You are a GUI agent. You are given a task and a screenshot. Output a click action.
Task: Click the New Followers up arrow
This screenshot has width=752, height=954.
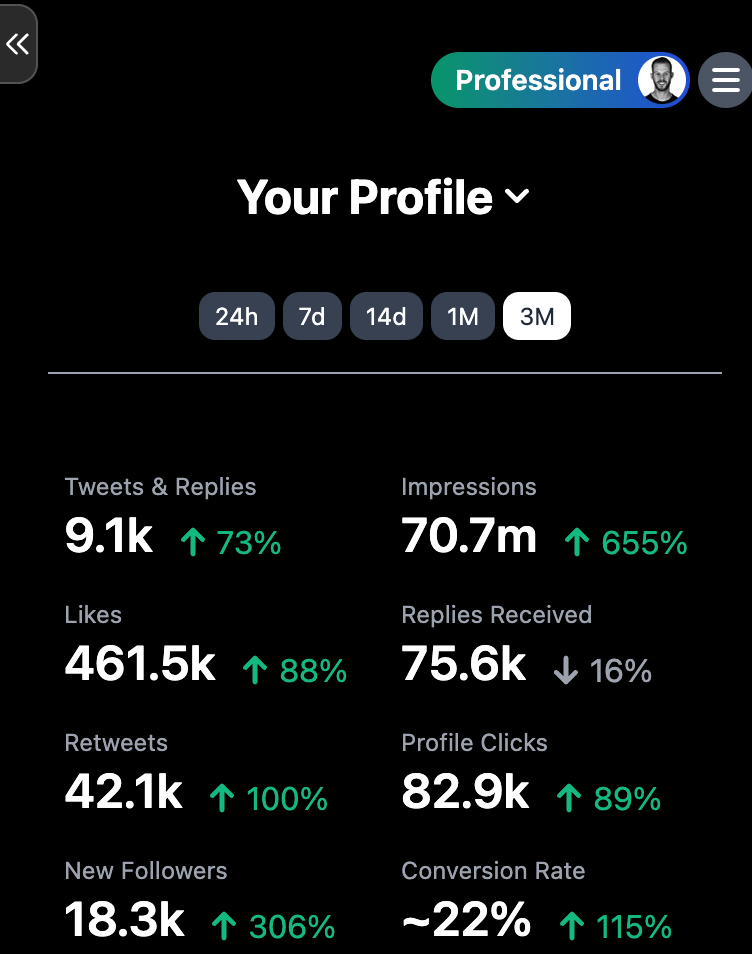[224, 926]
